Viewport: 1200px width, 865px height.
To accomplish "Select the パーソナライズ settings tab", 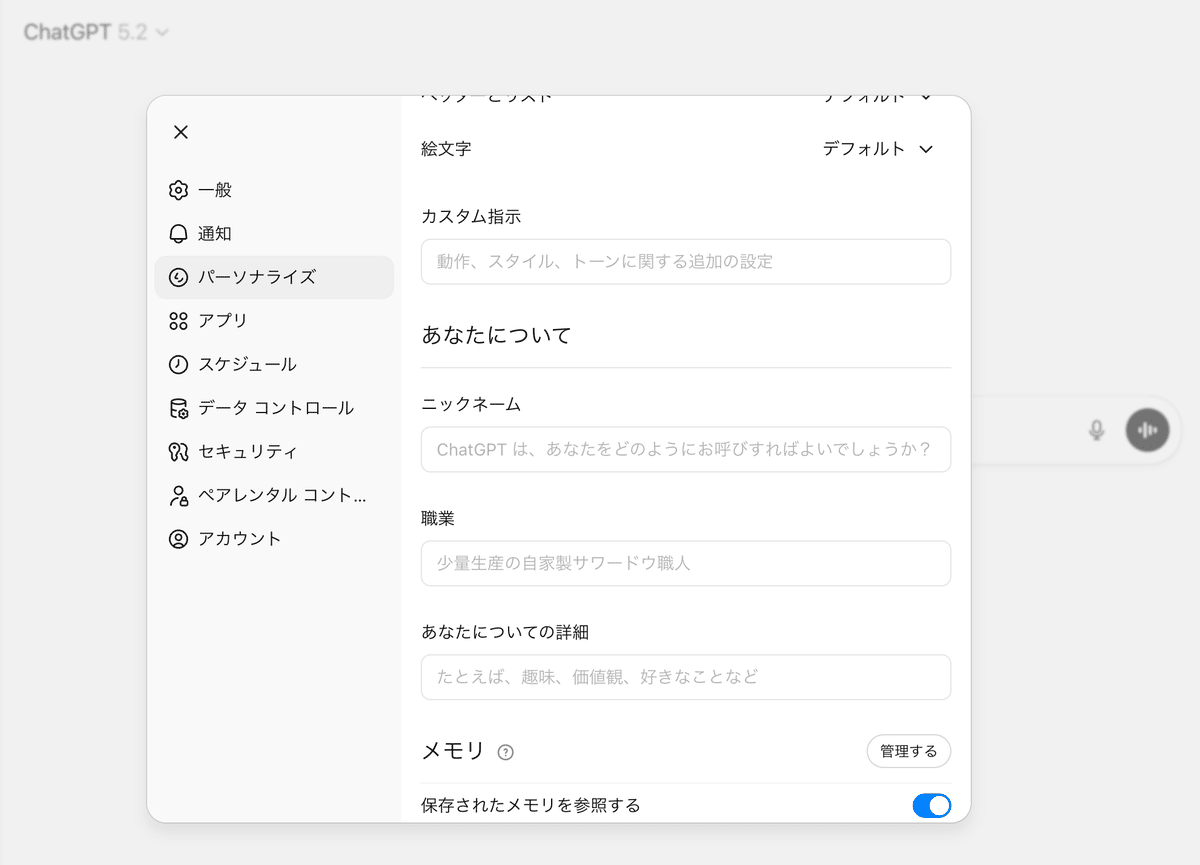I will tap(274, 277).
